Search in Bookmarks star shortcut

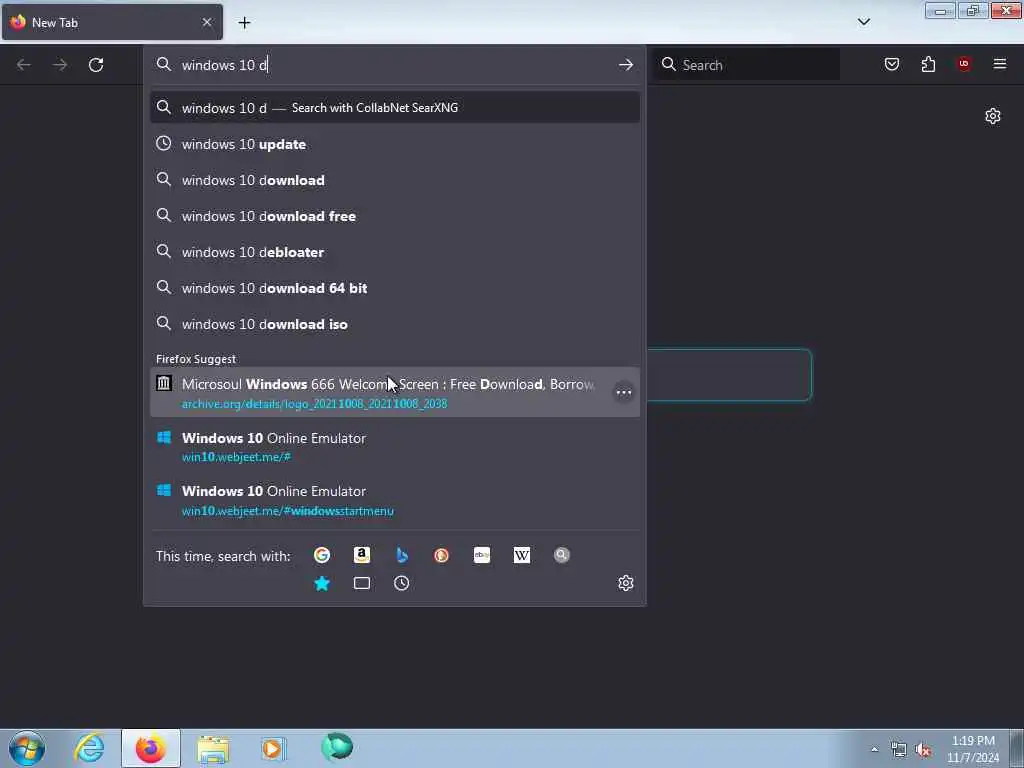(x=322, y=583)
